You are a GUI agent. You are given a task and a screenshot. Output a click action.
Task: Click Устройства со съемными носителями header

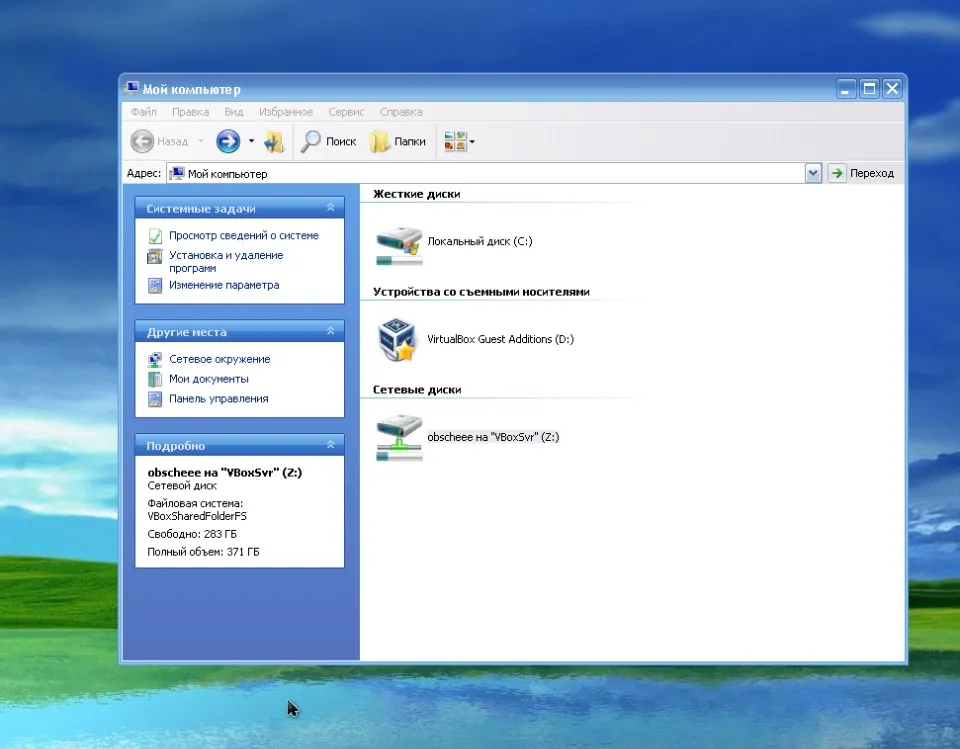tap(481, 292)
